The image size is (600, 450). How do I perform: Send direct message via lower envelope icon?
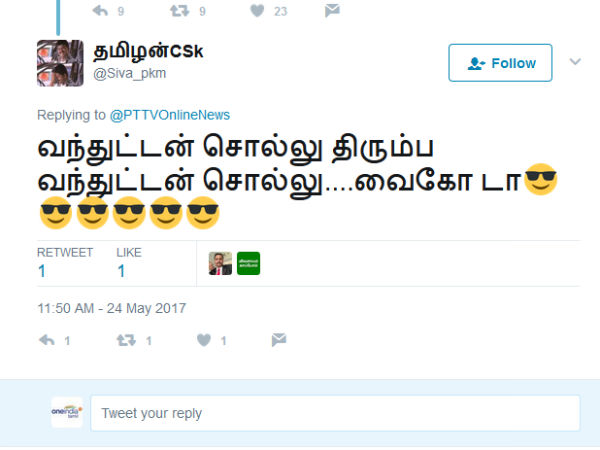point(279,340)
